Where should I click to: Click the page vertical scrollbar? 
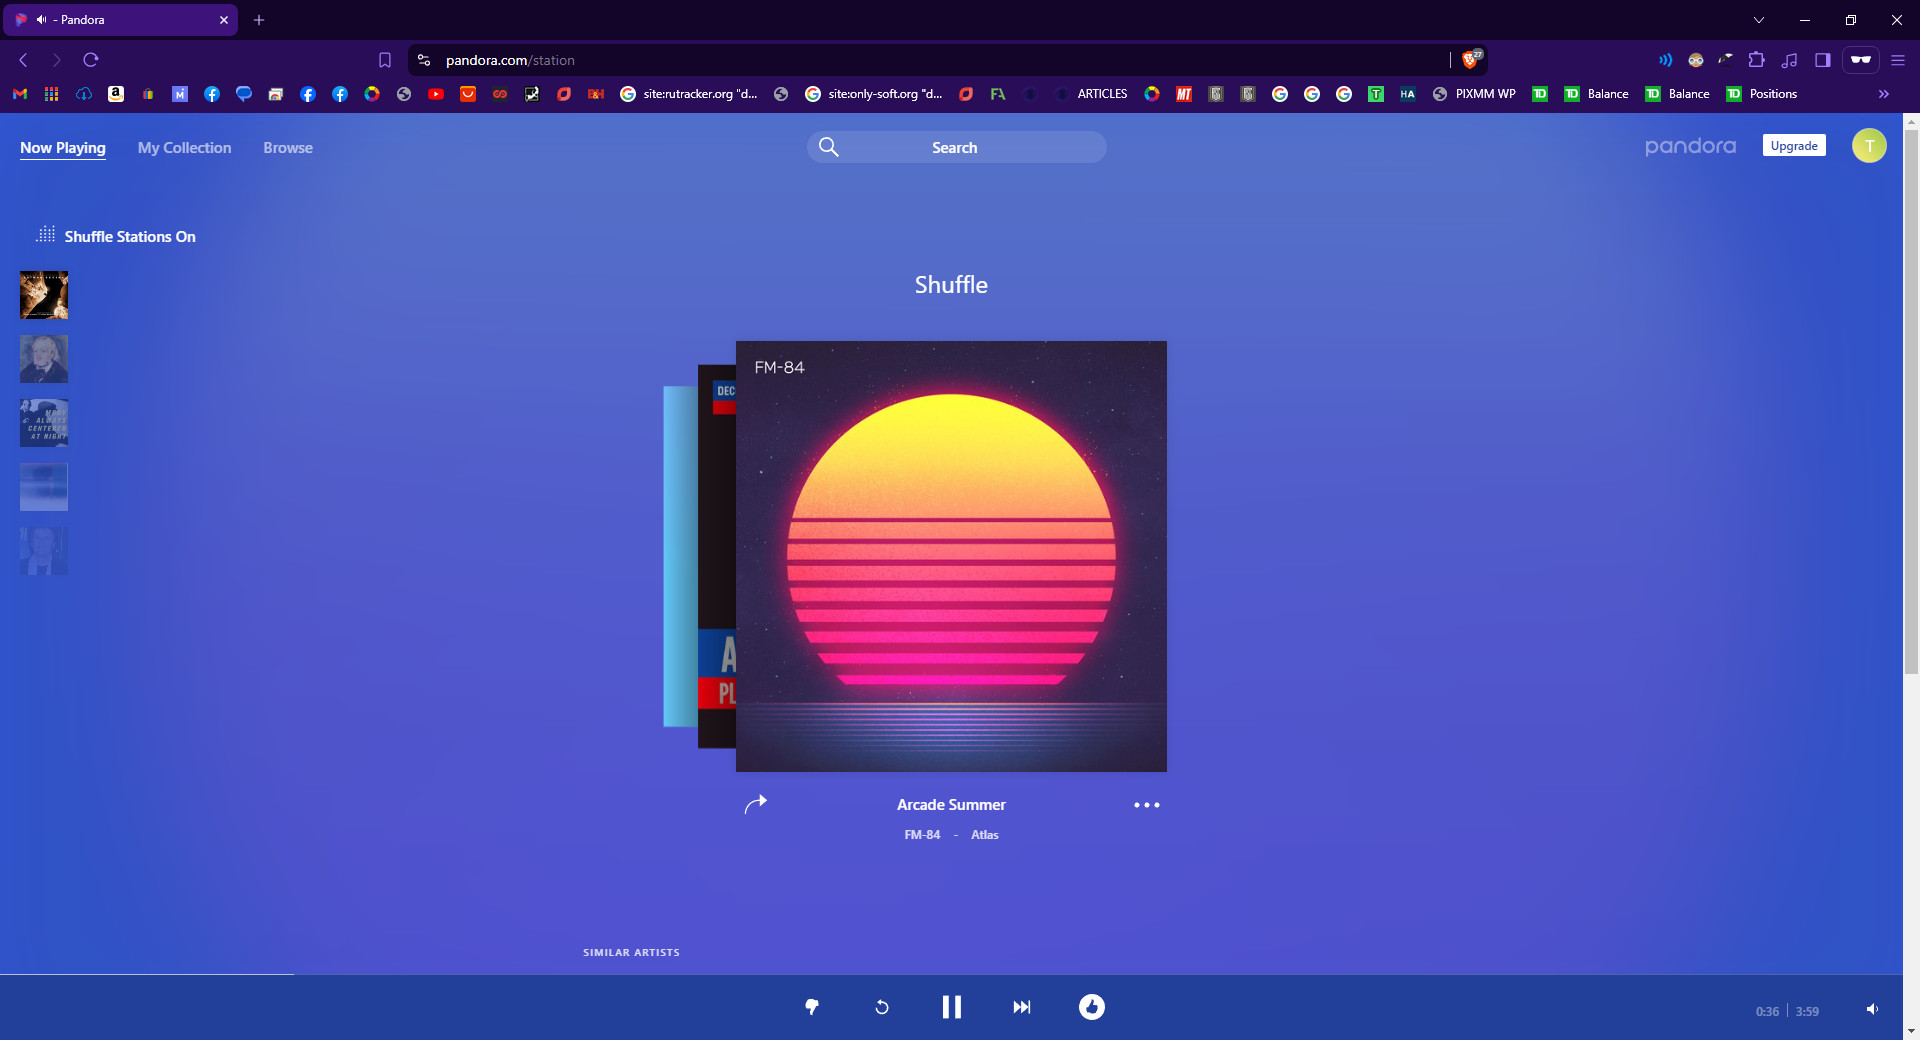pyautogui.click(x=1911, y=400)
